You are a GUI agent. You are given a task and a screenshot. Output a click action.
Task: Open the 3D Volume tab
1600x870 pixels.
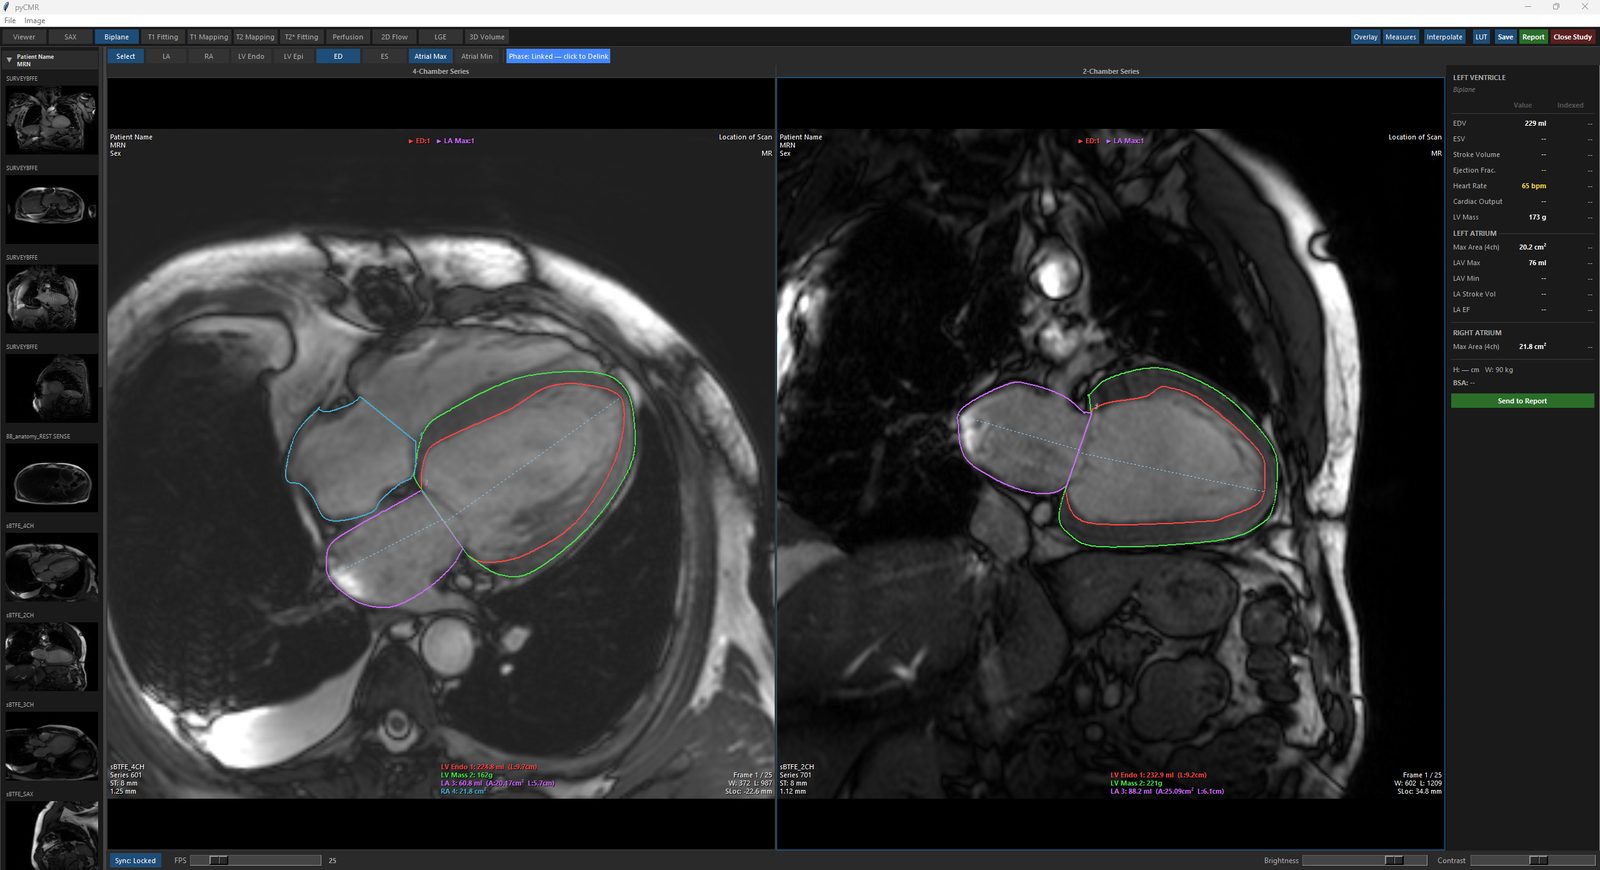(487, 37)
